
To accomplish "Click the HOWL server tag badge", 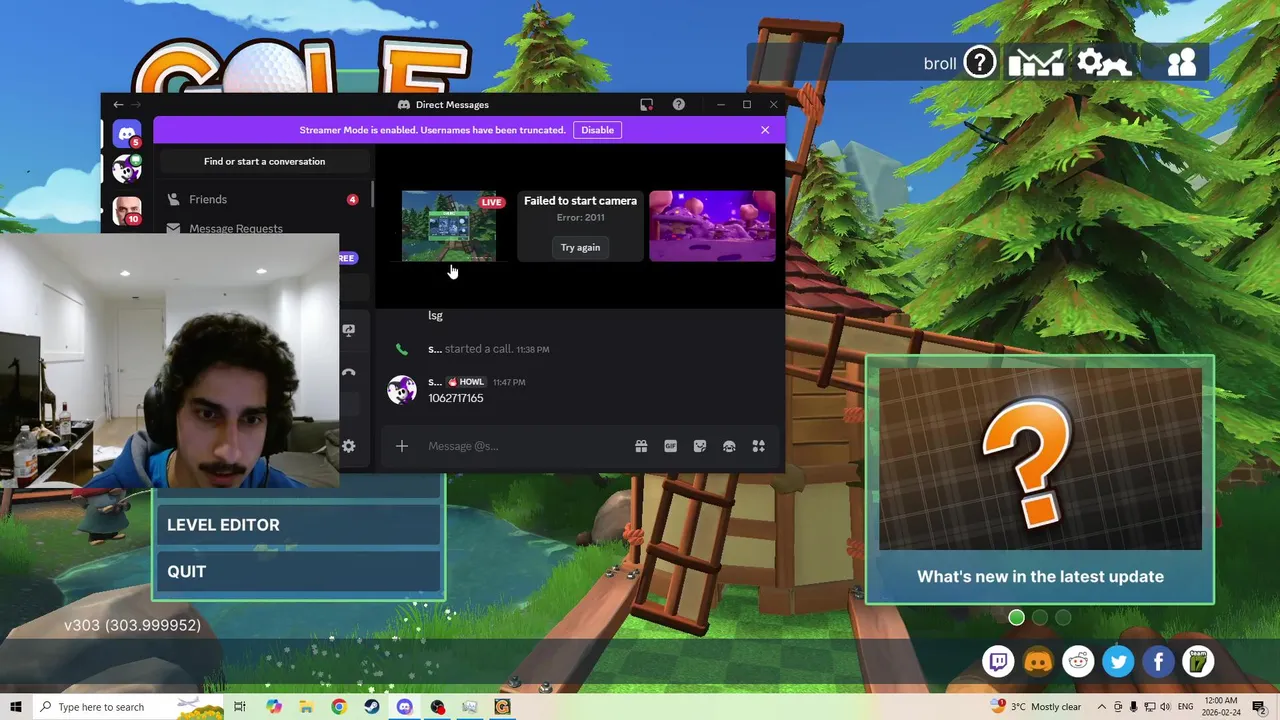I will pyautogui.click(x=466, y=382).
